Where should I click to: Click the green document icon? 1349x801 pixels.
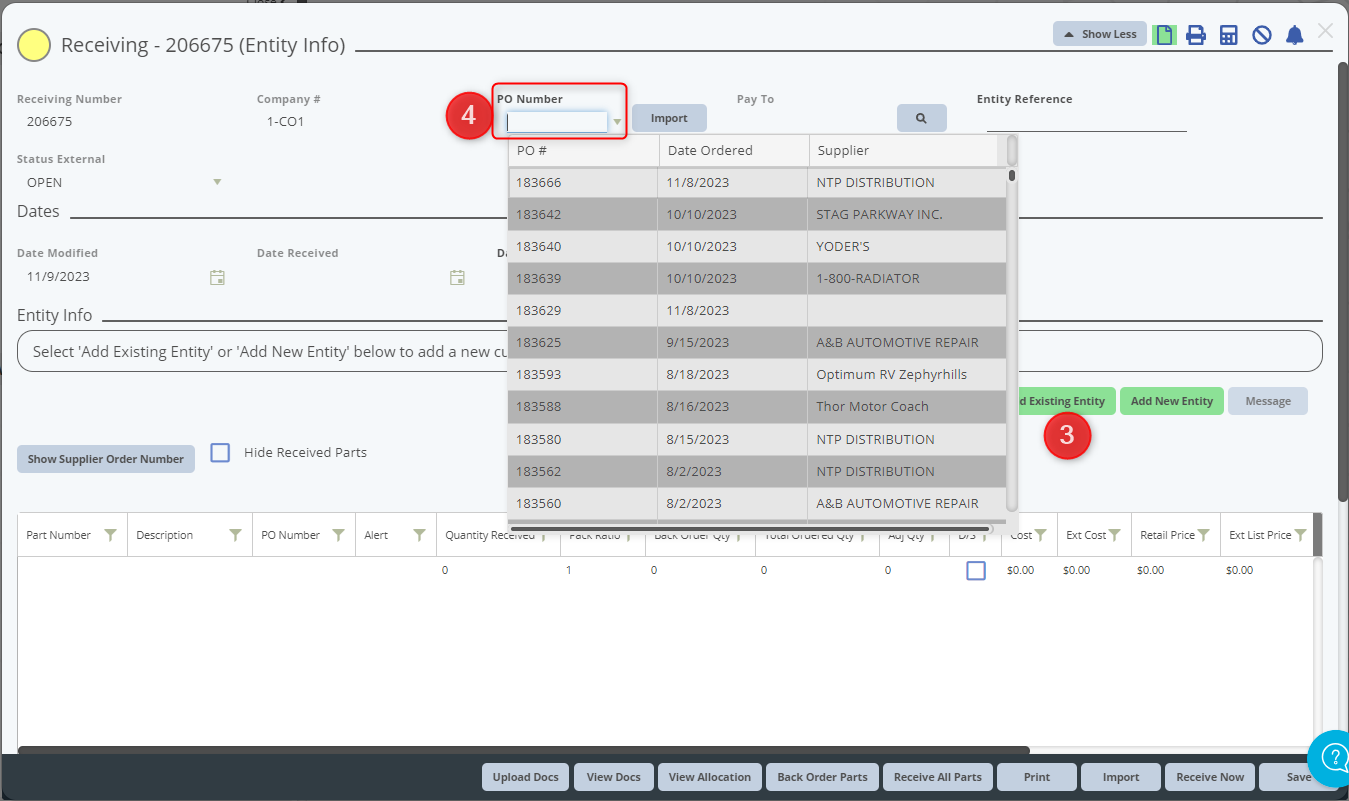(x=1164, y=35)
